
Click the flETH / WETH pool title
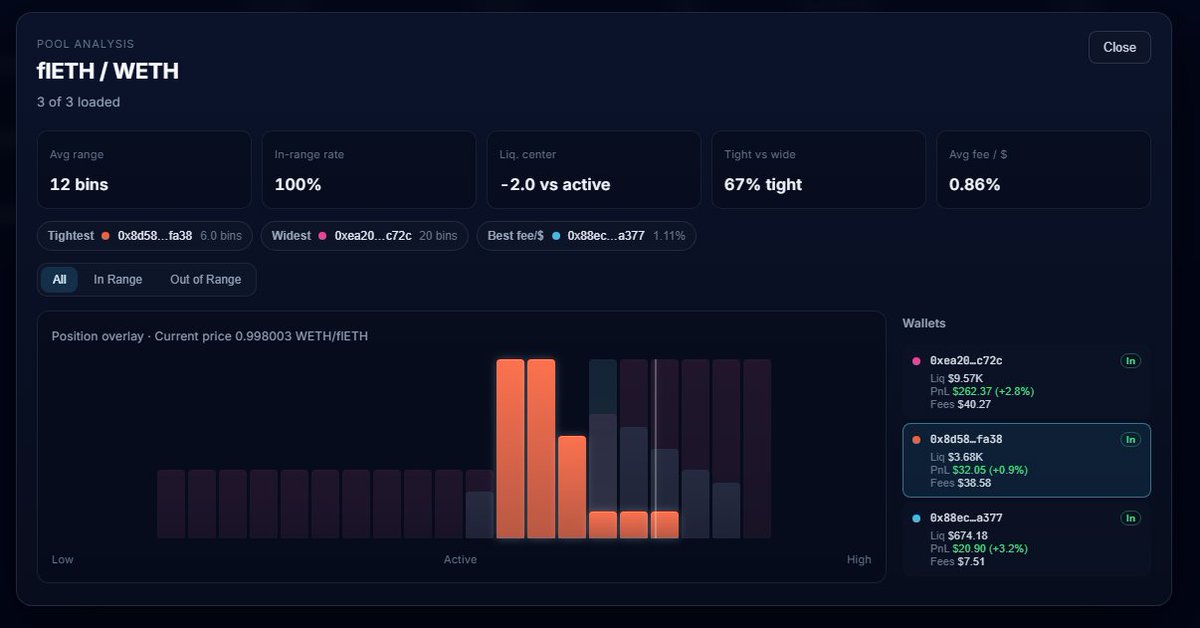coord(108,71)
